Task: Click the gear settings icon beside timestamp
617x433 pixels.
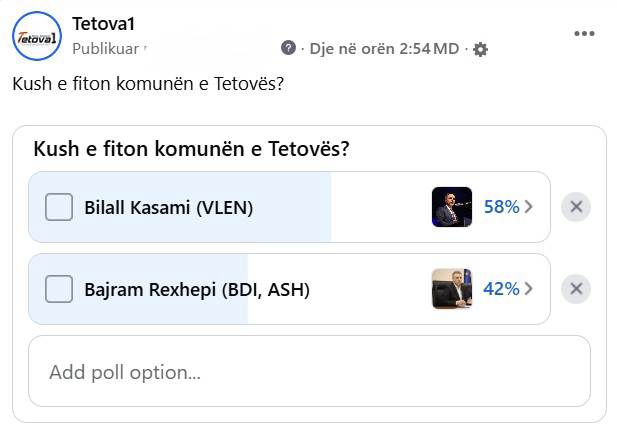Action: [x=480, y=49]
